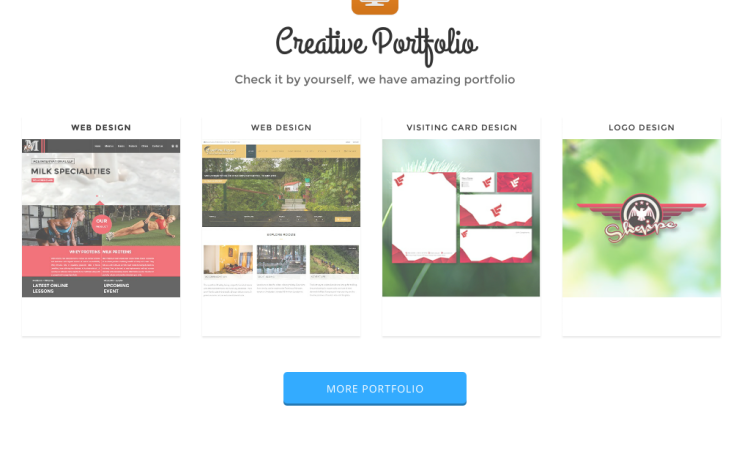Click the LATEST ONLINE LESSONS footer text
The image size is (750, 465).
50,288
